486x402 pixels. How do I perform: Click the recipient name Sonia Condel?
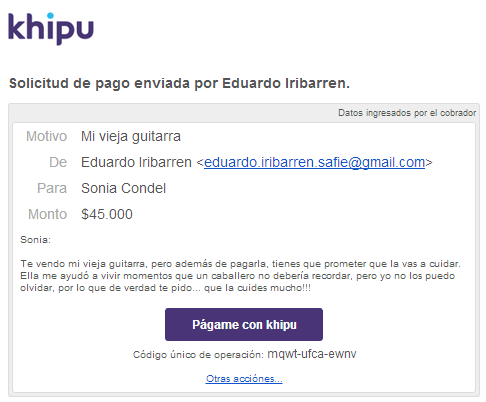pyautogui.click(x=123, y=188)
